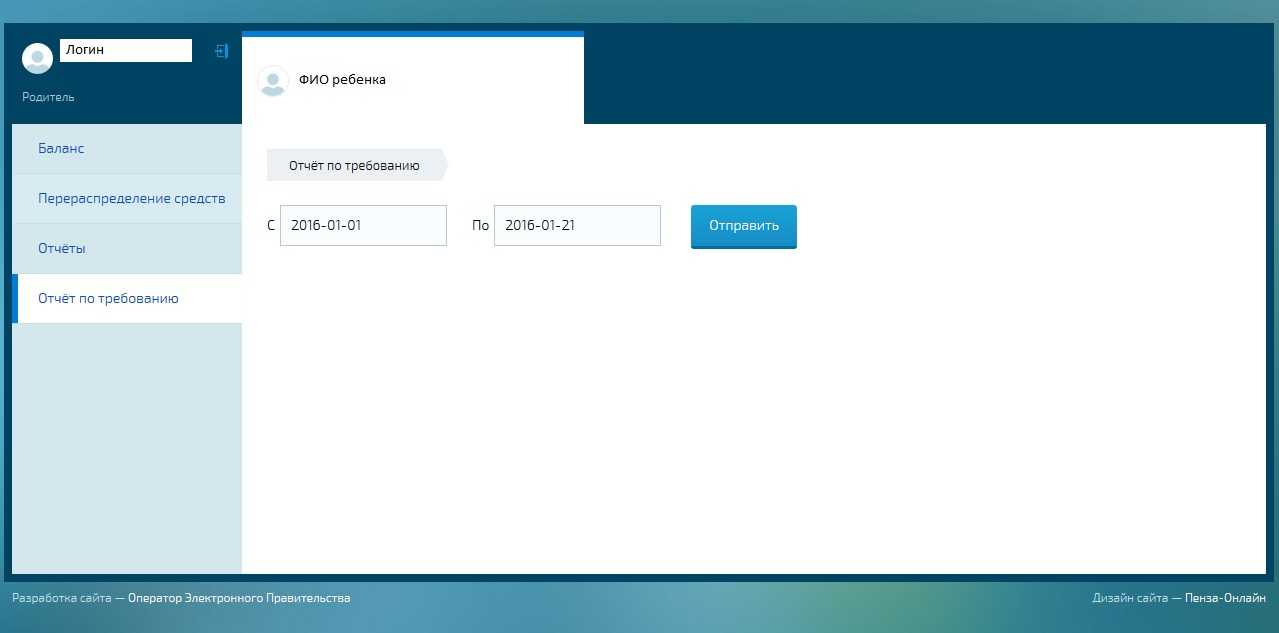Select the ФИО ребенка tab label
Screen dimensions: 1279x633
point(342,80)
